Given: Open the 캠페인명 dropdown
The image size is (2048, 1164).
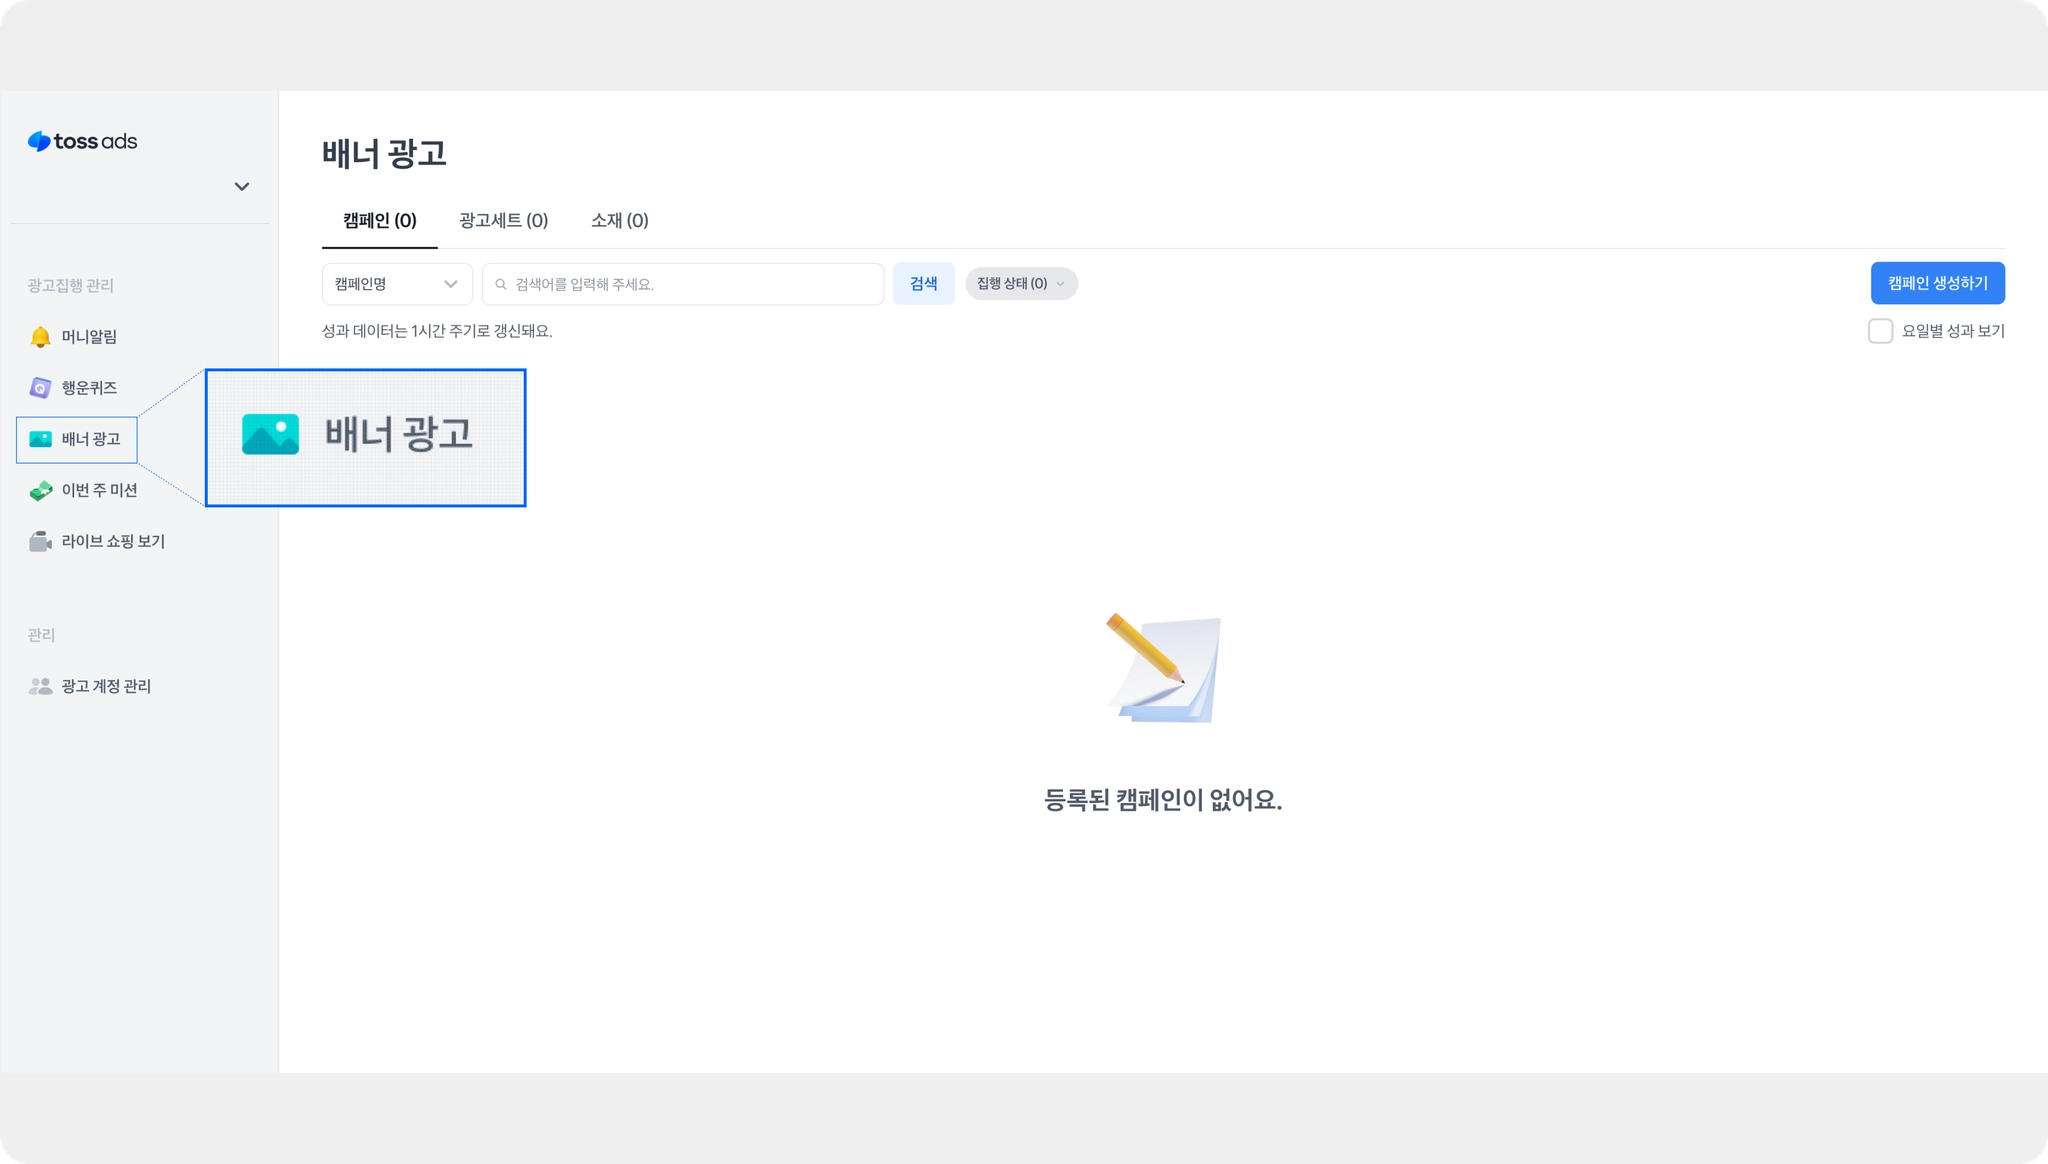Looking at the screenshot, I should (x=396, y=284).
